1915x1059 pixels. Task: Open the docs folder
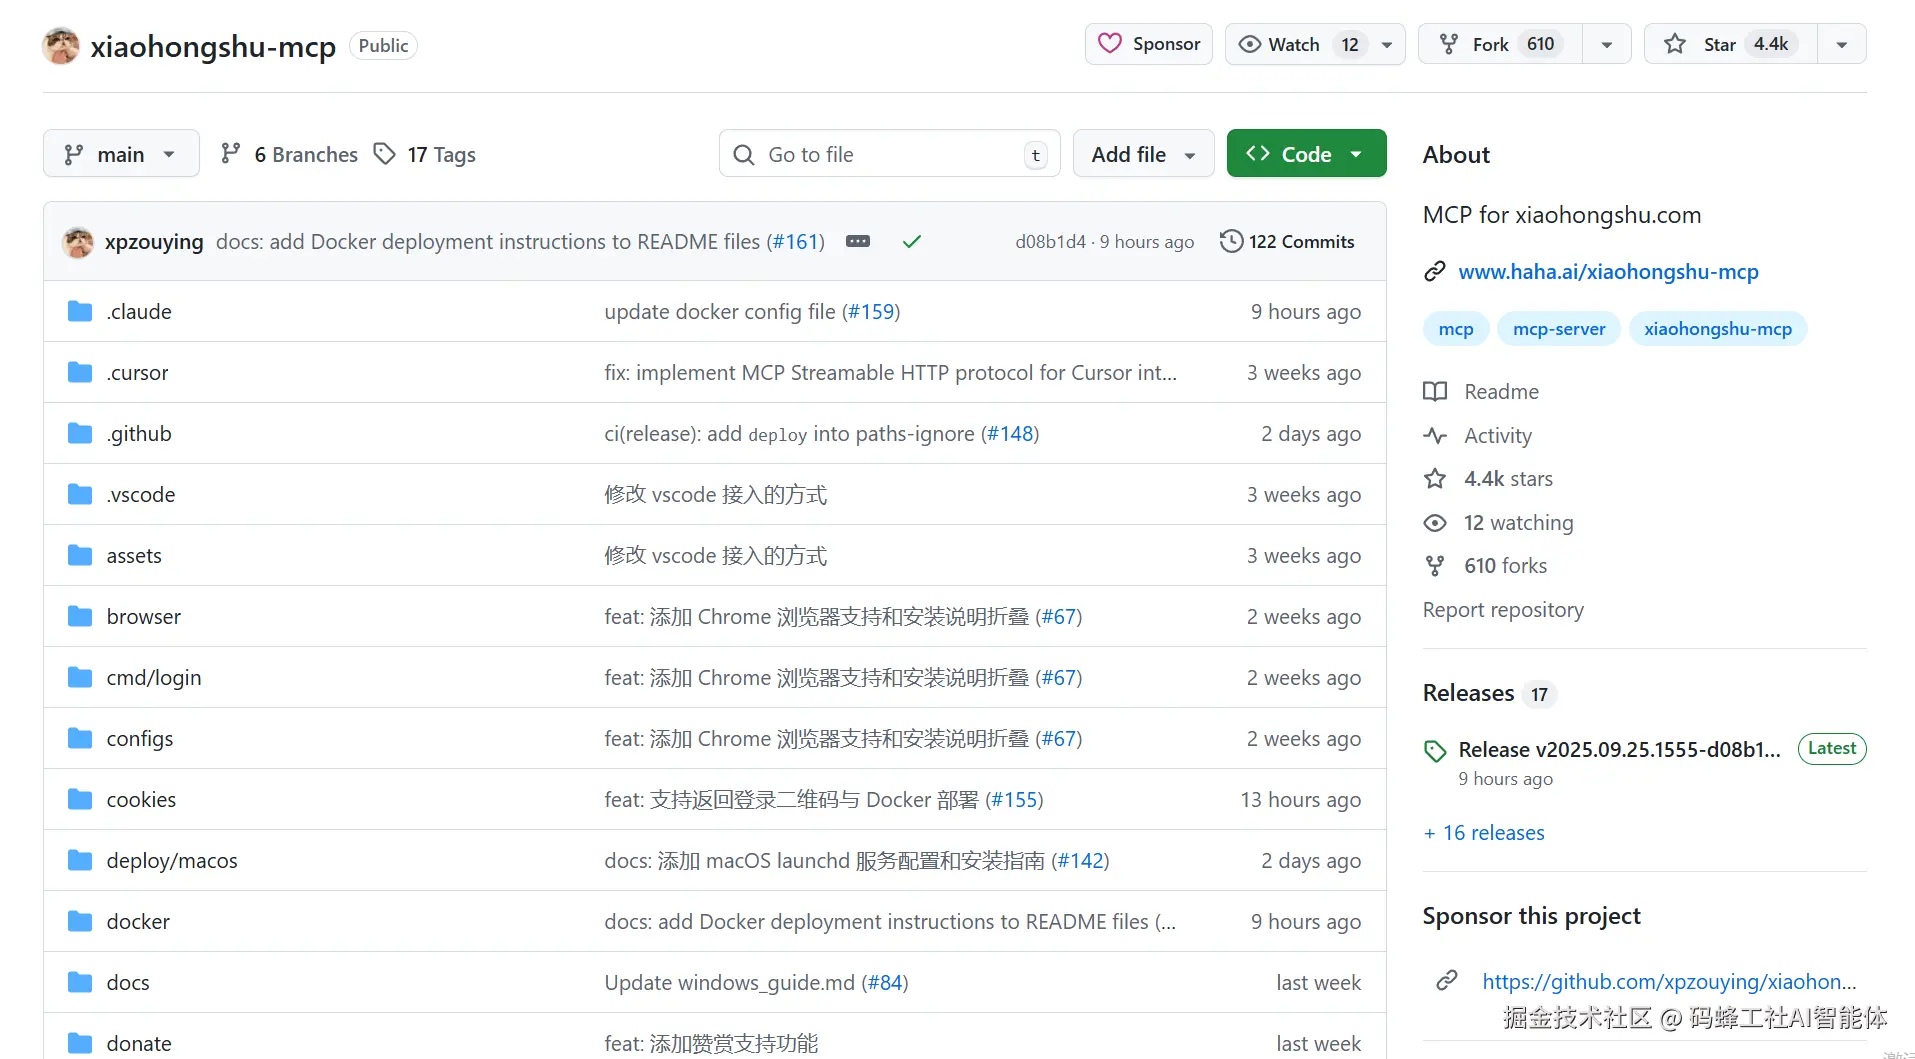(x=128, y=983)
